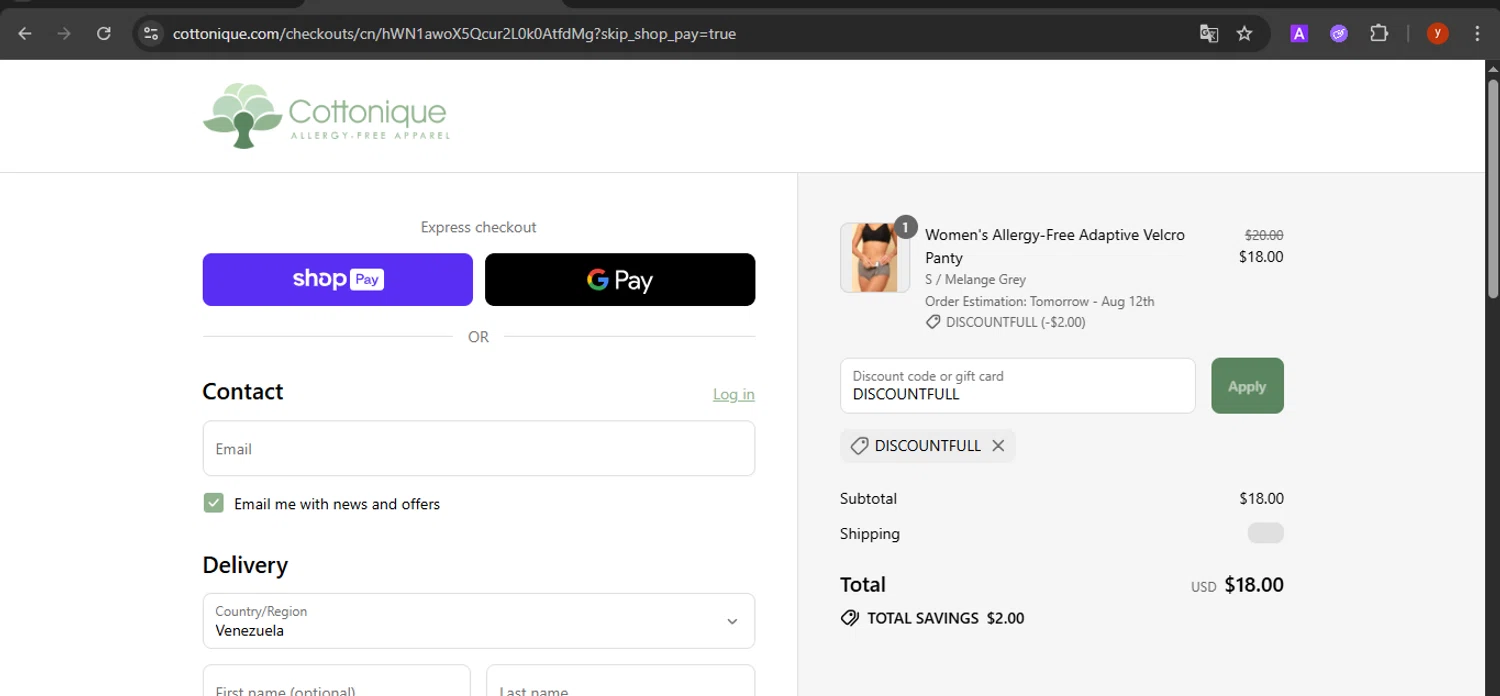
Task: Click the Total Savings tag icon
Action: pos(850,618)
